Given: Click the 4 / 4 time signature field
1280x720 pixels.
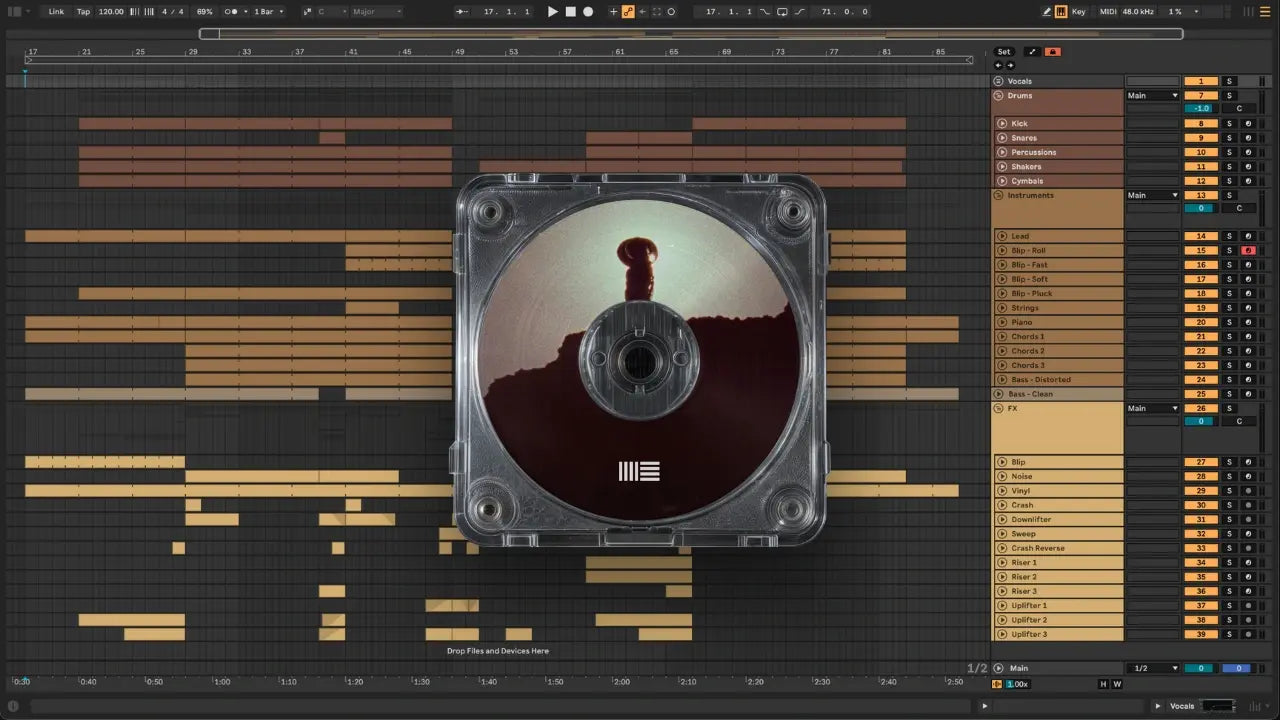Looking at the screenshot, I should click(x=172, y=12).
